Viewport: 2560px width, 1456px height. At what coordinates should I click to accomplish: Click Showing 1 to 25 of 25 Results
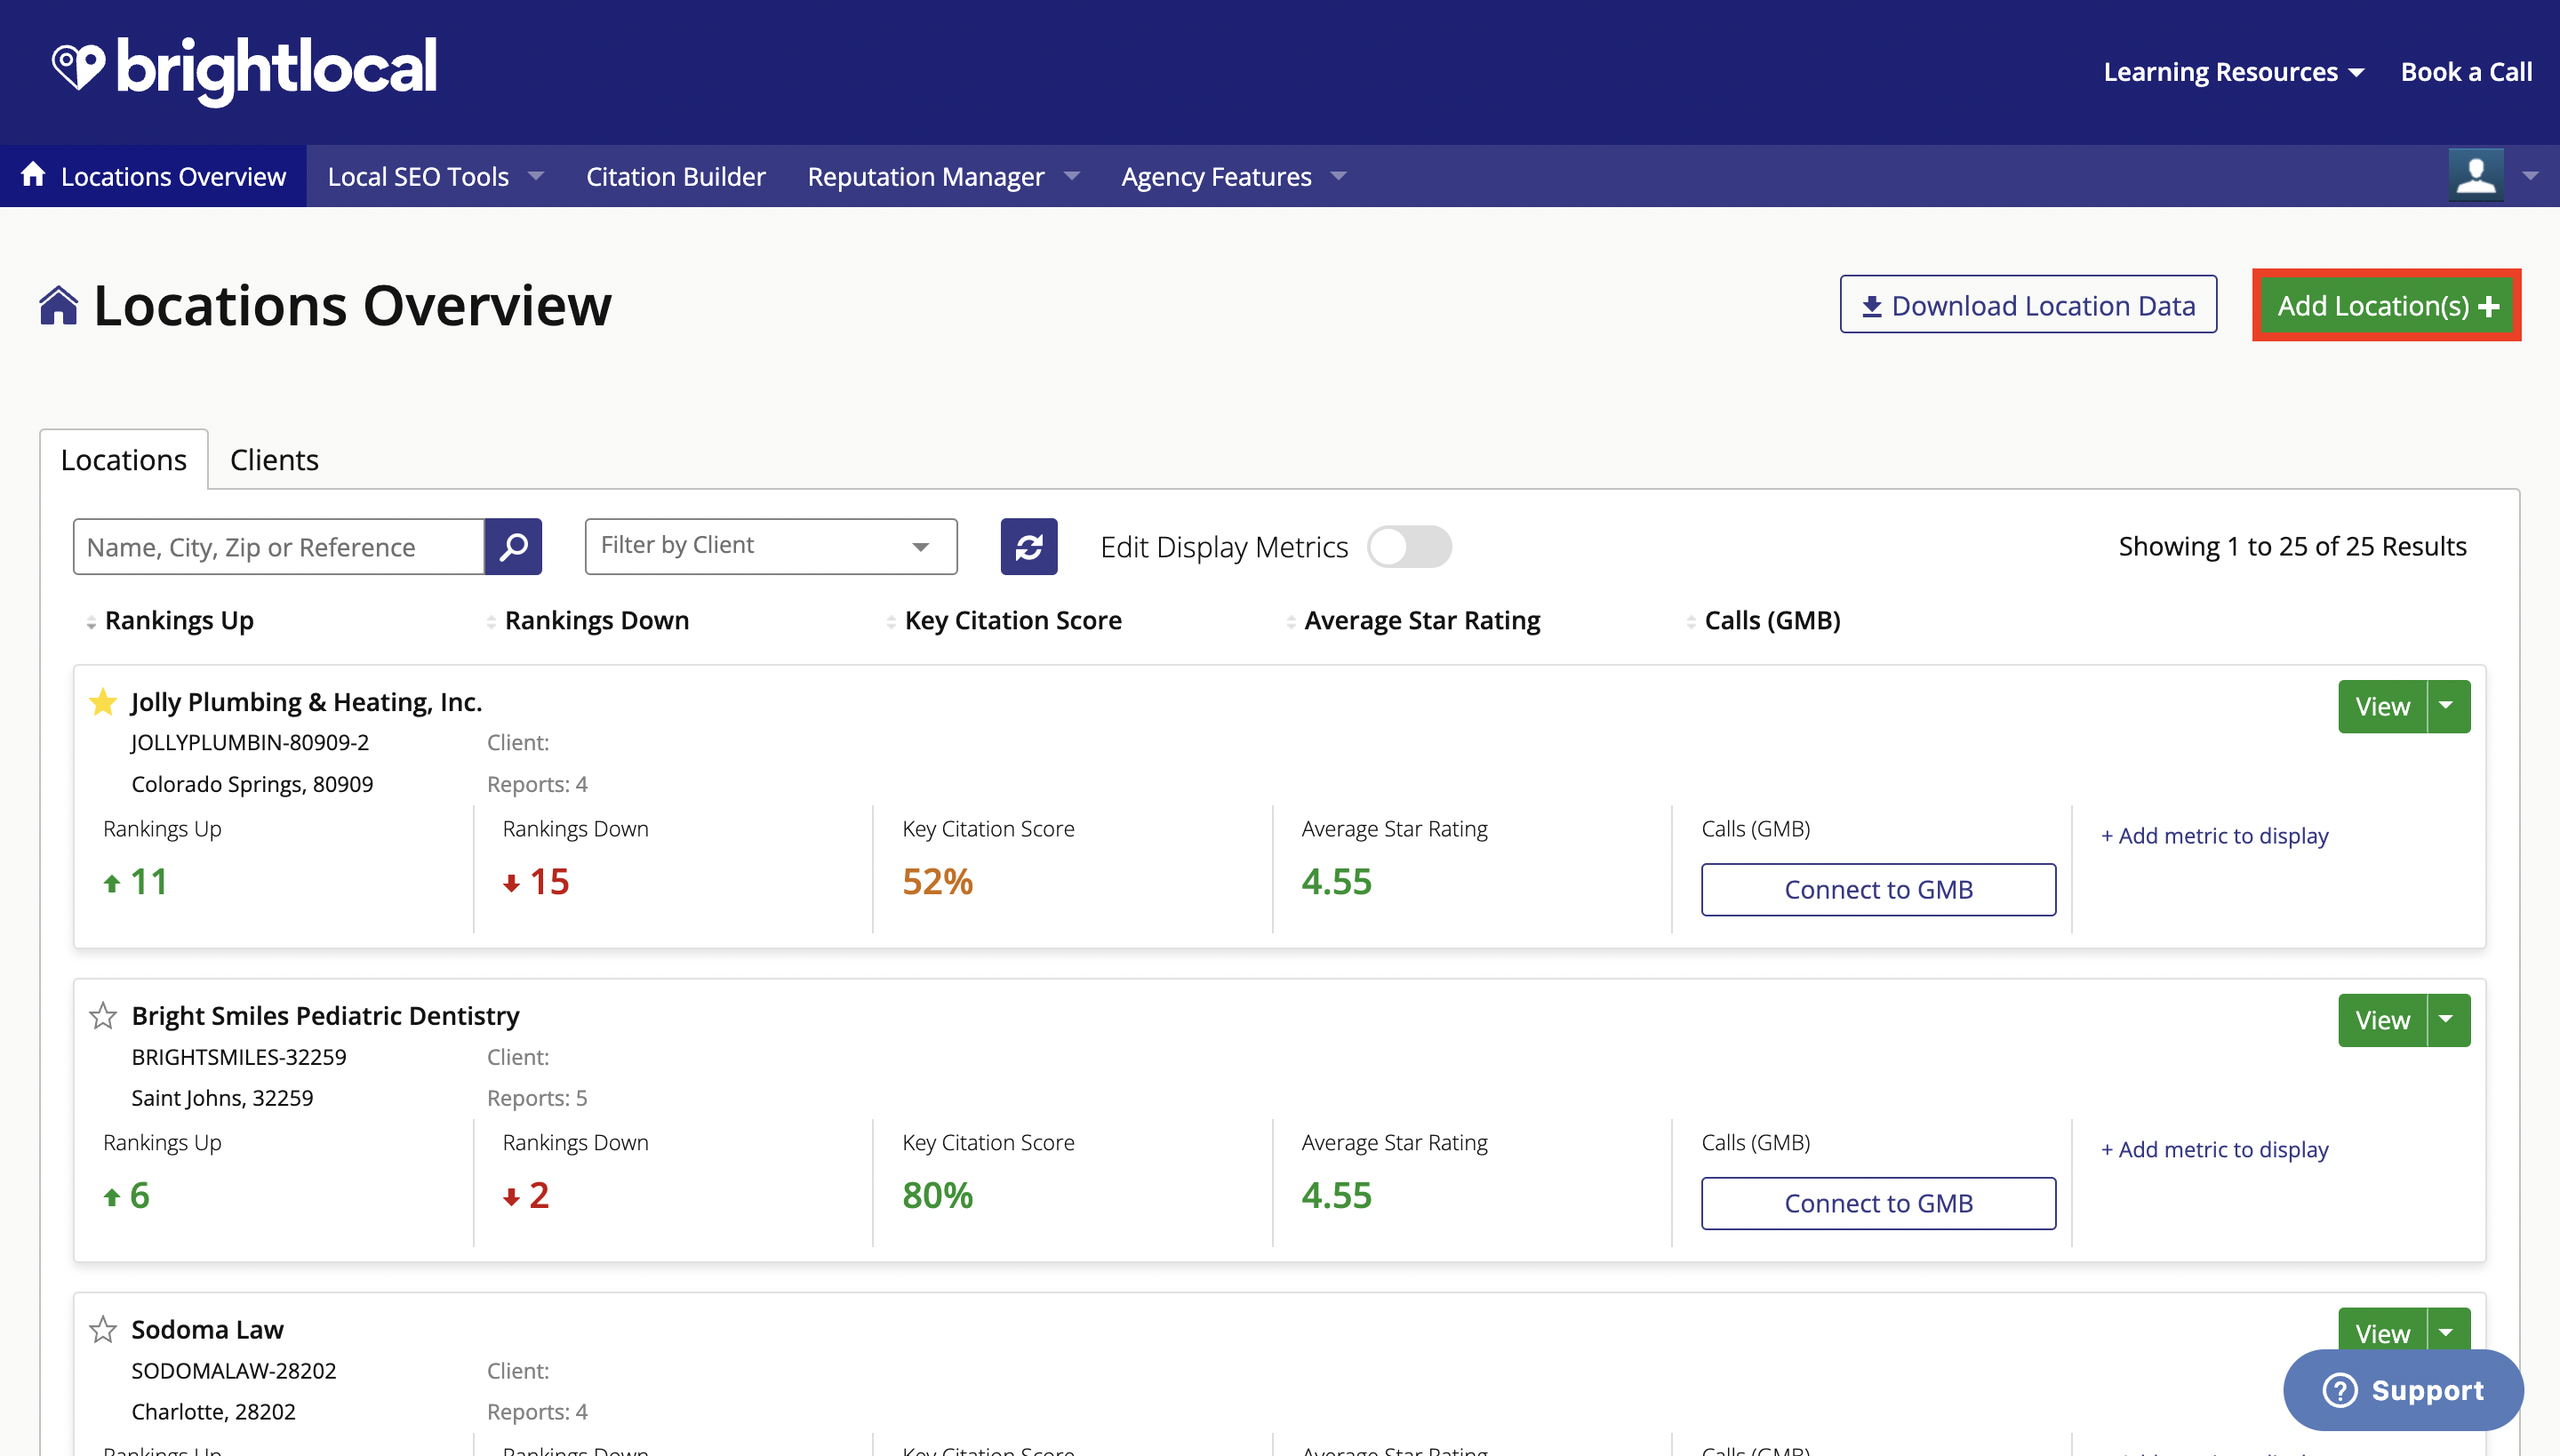pyautogui.click(x=2292, y=546)
